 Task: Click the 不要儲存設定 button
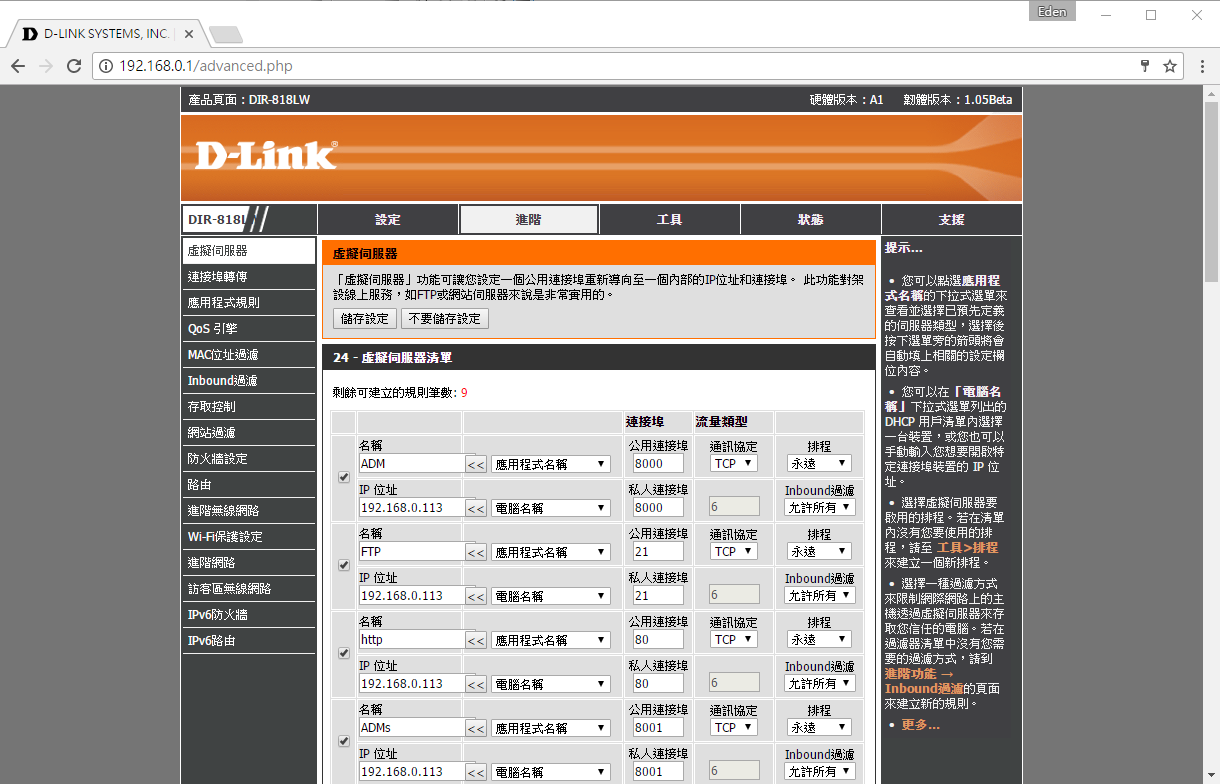[x=444, y=319]
